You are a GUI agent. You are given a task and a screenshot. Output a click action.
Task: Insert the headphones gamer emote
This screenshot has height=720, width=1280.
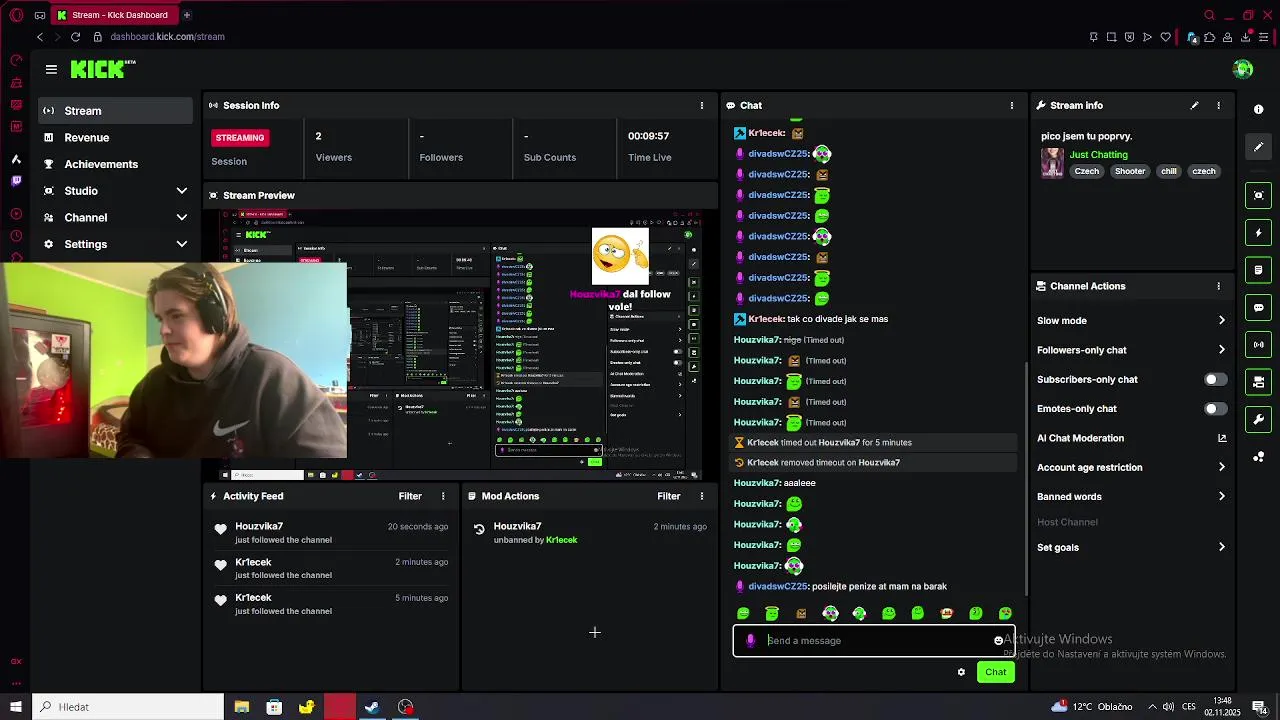pos(830,613)
